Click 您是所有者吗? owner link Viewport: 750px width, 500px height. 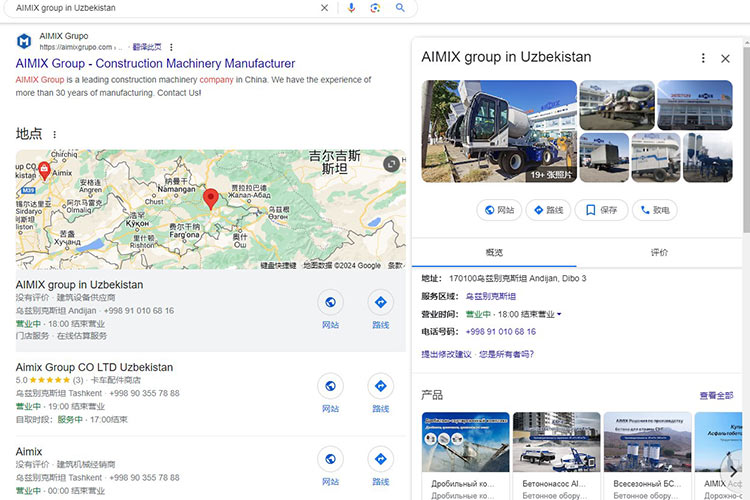[x=507, y=354]
